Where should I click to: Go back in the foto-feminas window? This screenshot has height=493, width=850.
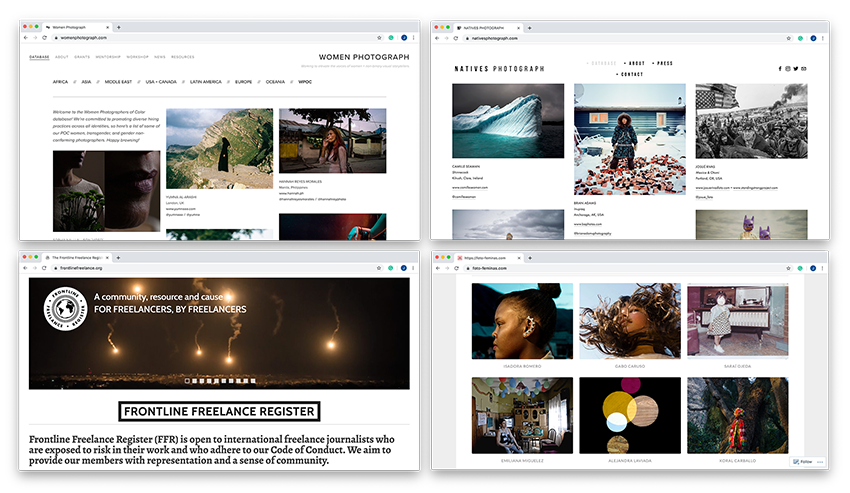tap(437, 268)
